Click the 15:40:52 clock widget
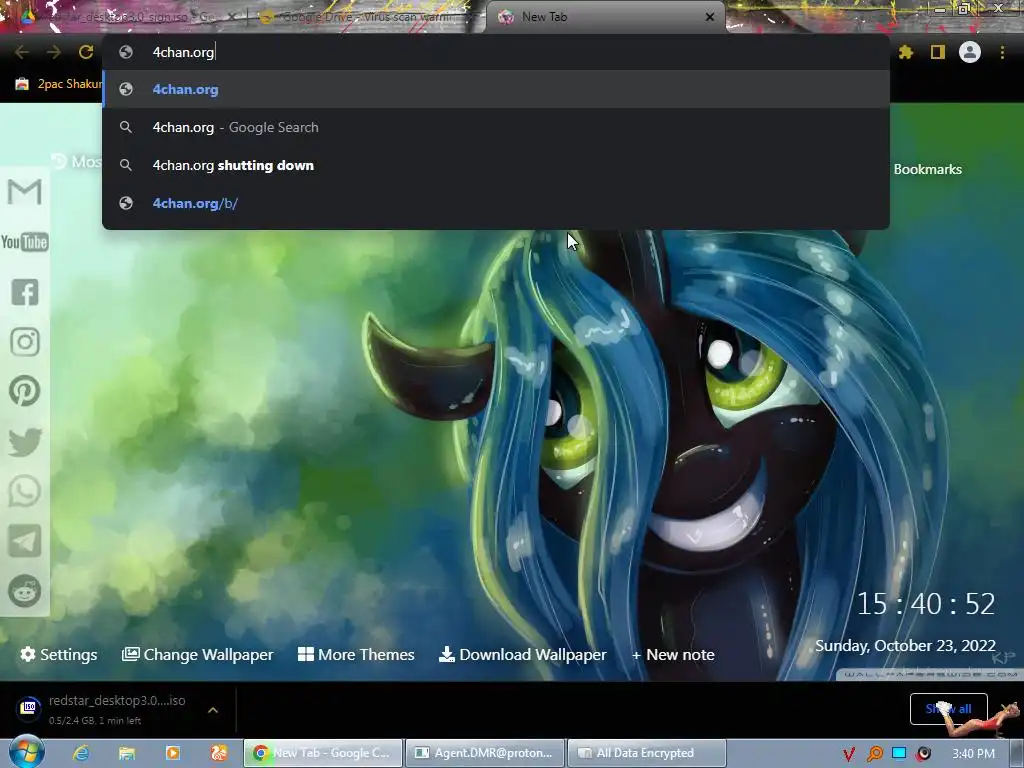 click(x=926, y=604)
